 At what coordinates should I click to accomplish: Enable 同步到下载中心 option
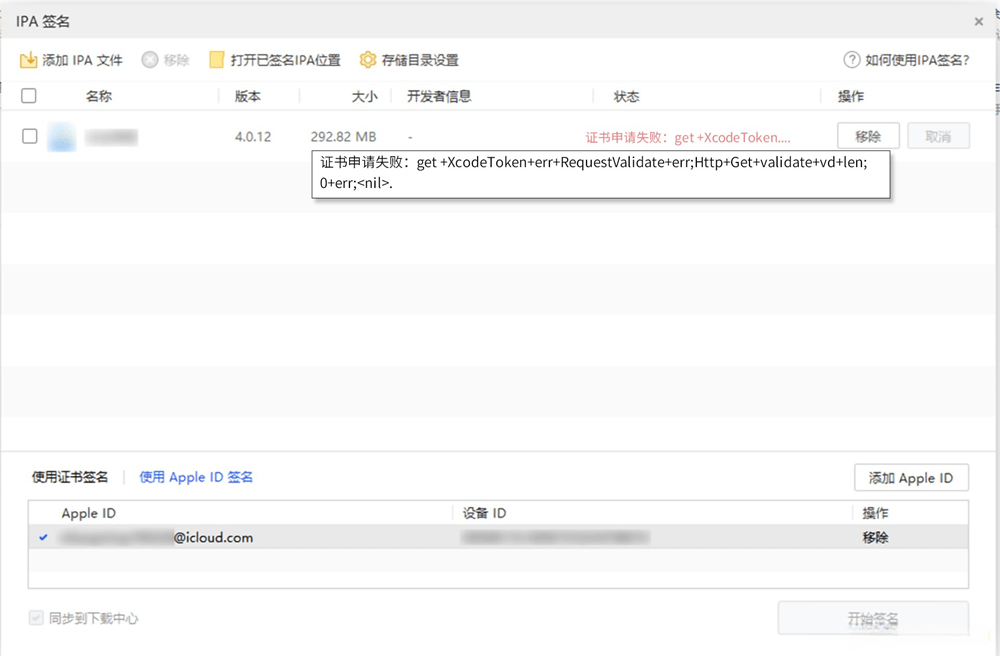click(36, 618)
